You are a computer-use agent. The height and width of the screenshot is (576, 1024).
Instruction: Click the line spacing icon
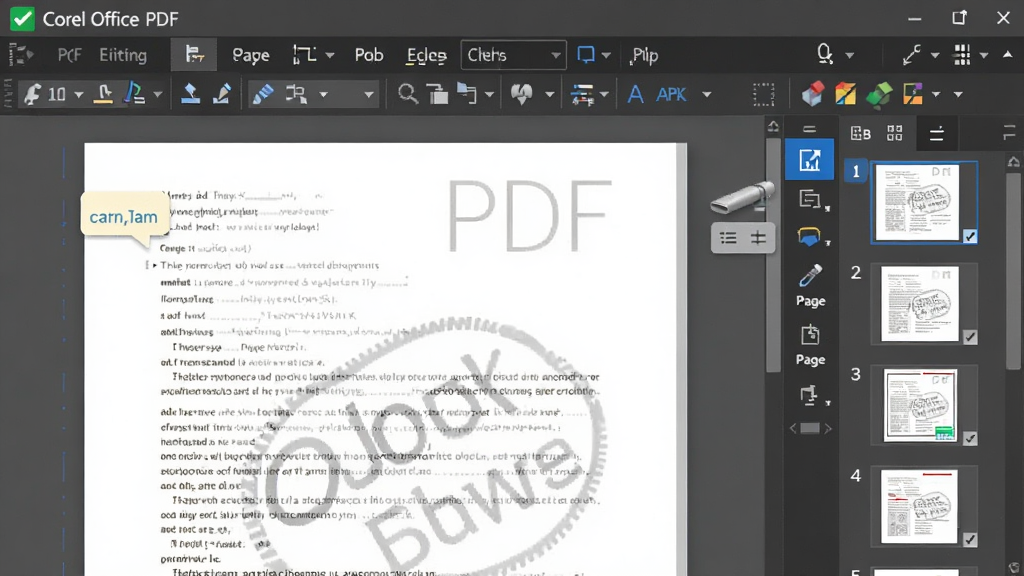pyautogui.click(x=581, y=94)
